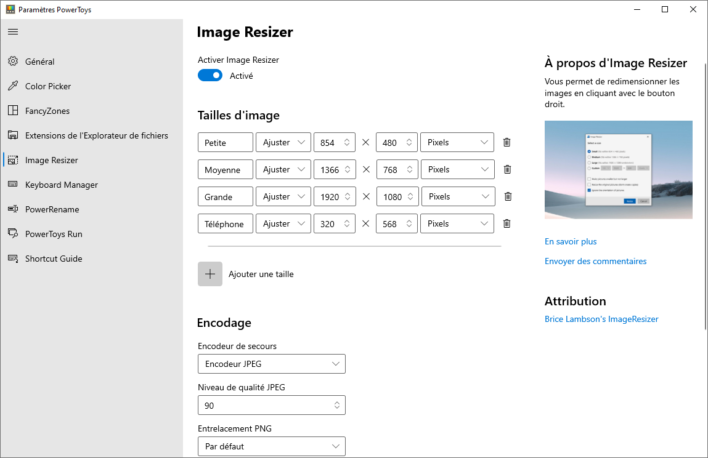Open the FancyZones settings page

click(47, 111)
